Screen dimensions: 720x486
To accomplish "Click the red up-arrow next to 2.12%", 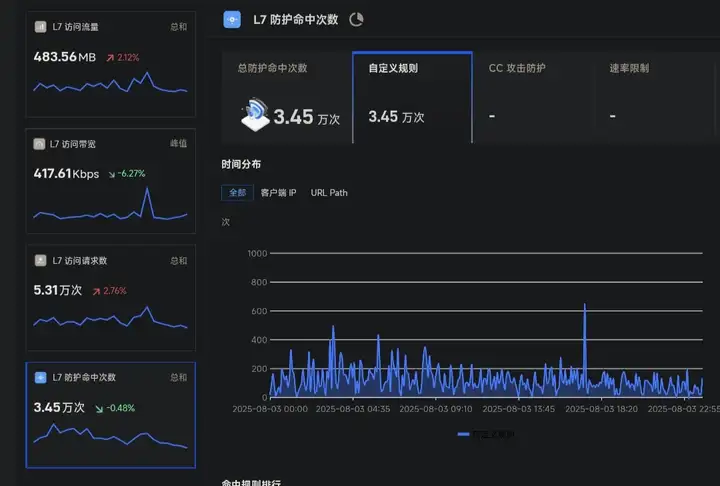I will tap(110, 58).
